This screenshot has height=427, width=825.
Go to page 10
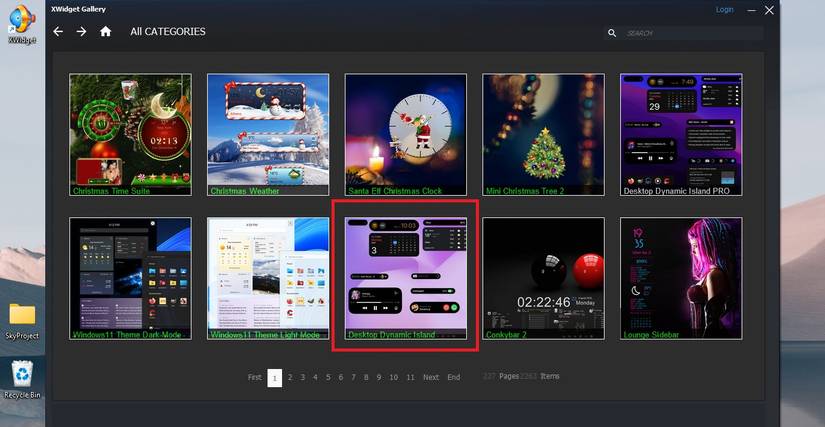394,378
